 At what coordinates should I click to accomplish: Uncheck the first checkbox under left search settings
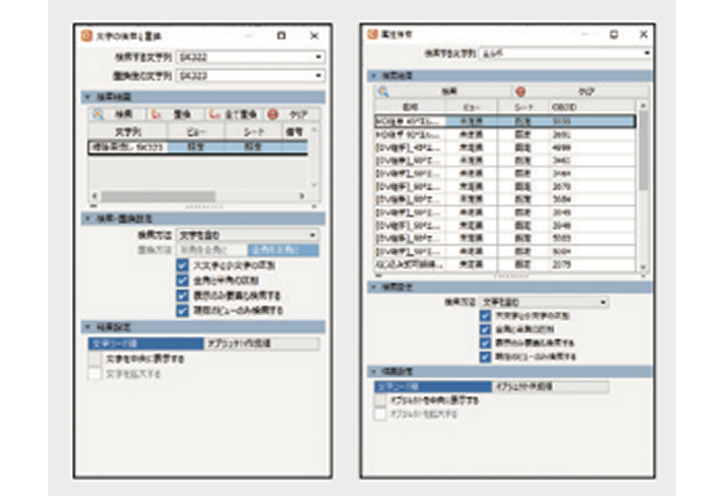click(x=182, y=266)
